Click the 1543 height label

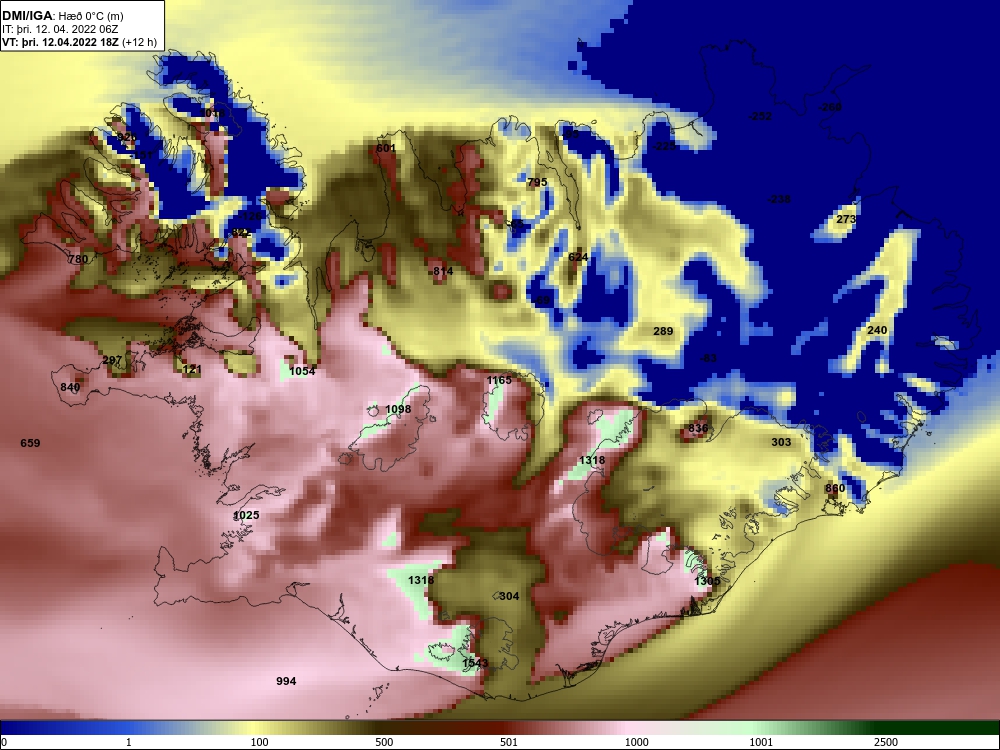(475, 663)
